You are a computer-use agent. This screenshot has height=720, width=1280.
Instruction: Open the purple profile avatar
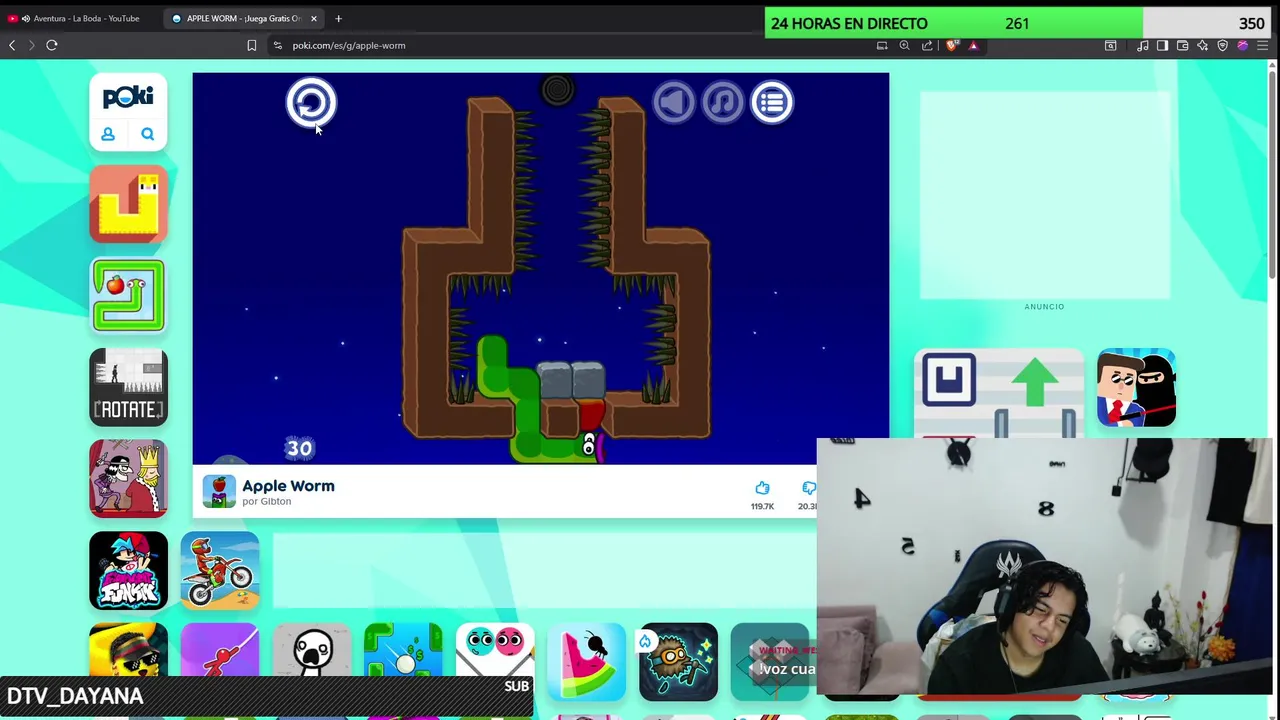click(1242, 45)
